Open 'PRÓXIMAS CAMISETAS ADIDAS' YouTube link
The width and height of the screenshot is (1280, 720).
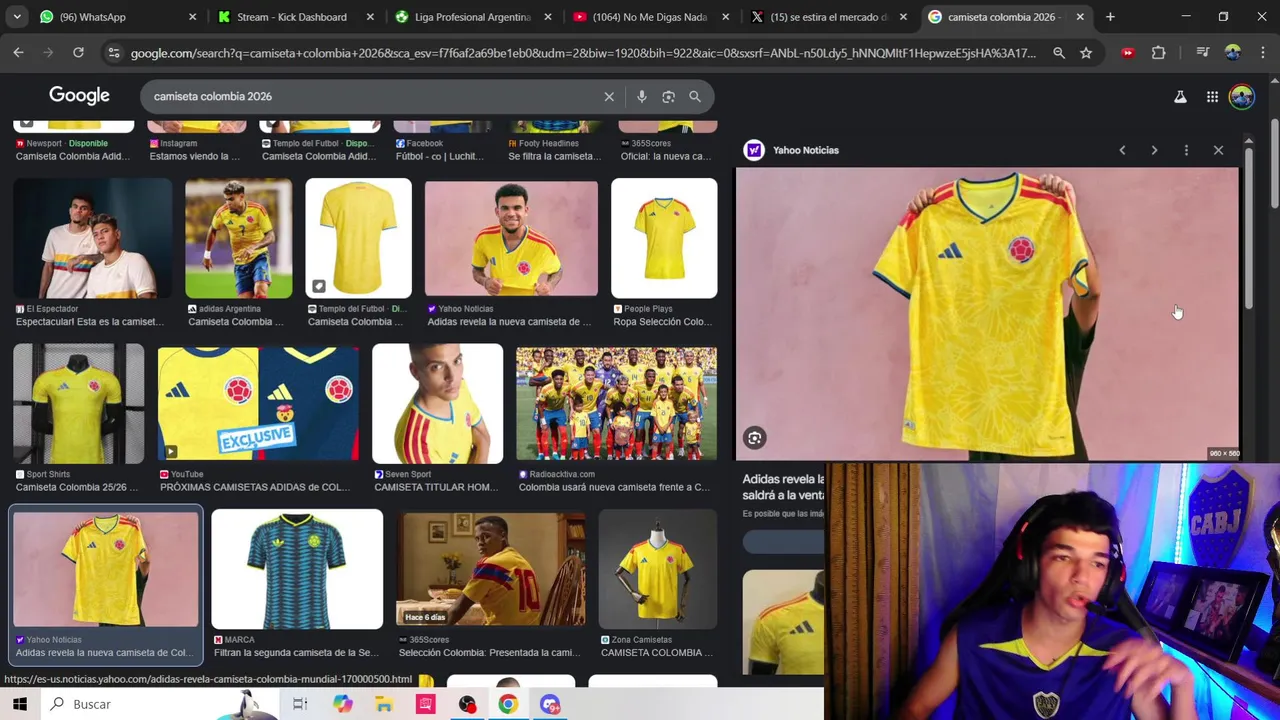click(x=255, y=487)
